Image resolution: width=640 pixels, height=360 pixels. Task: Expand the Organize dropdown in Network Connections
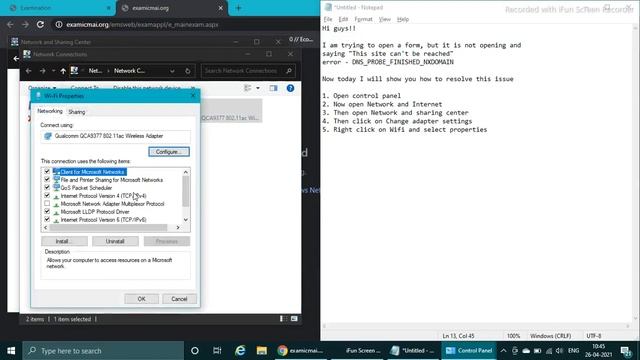pos(42,88)
